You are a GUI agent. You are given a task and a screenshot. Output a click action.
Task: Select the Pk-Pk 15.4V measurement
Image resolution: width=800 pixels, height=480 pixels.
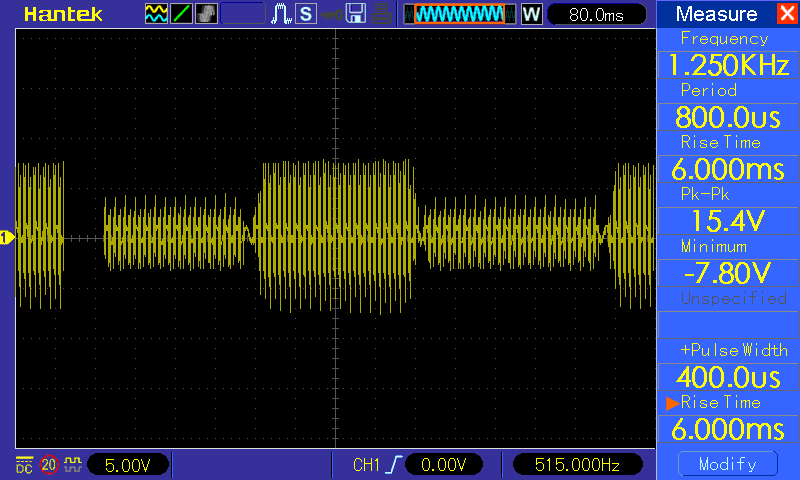(x=728, y=221)
